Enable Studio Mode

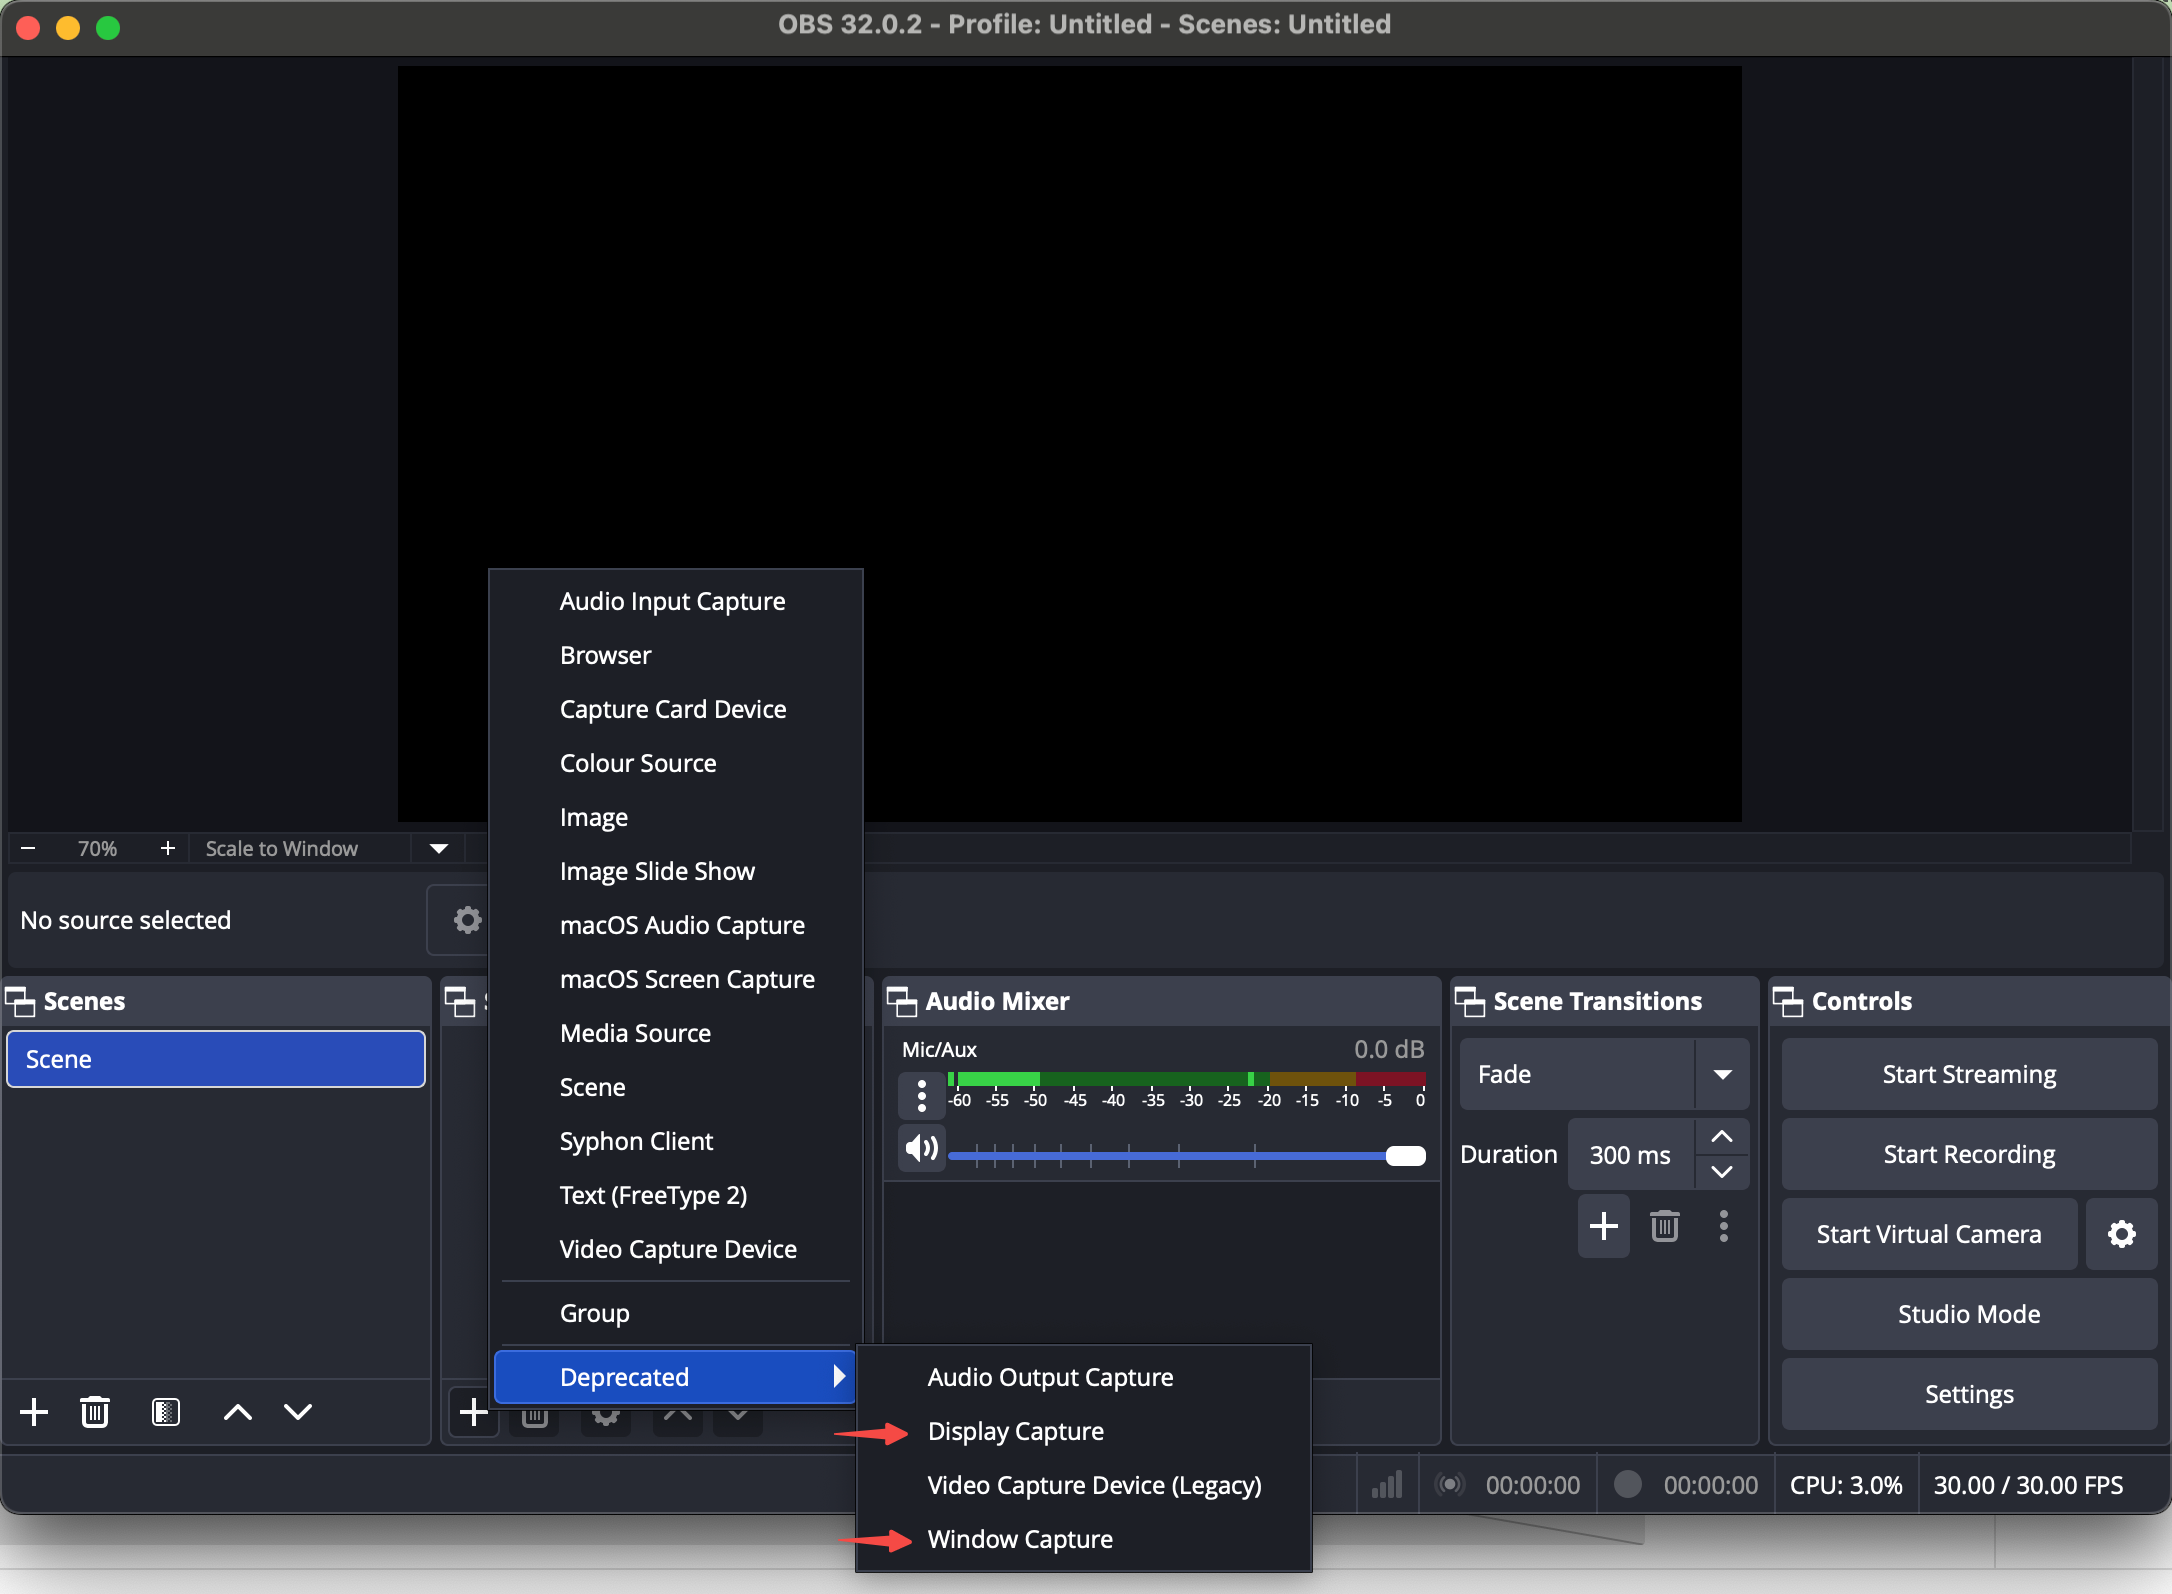[1967, 1313]
